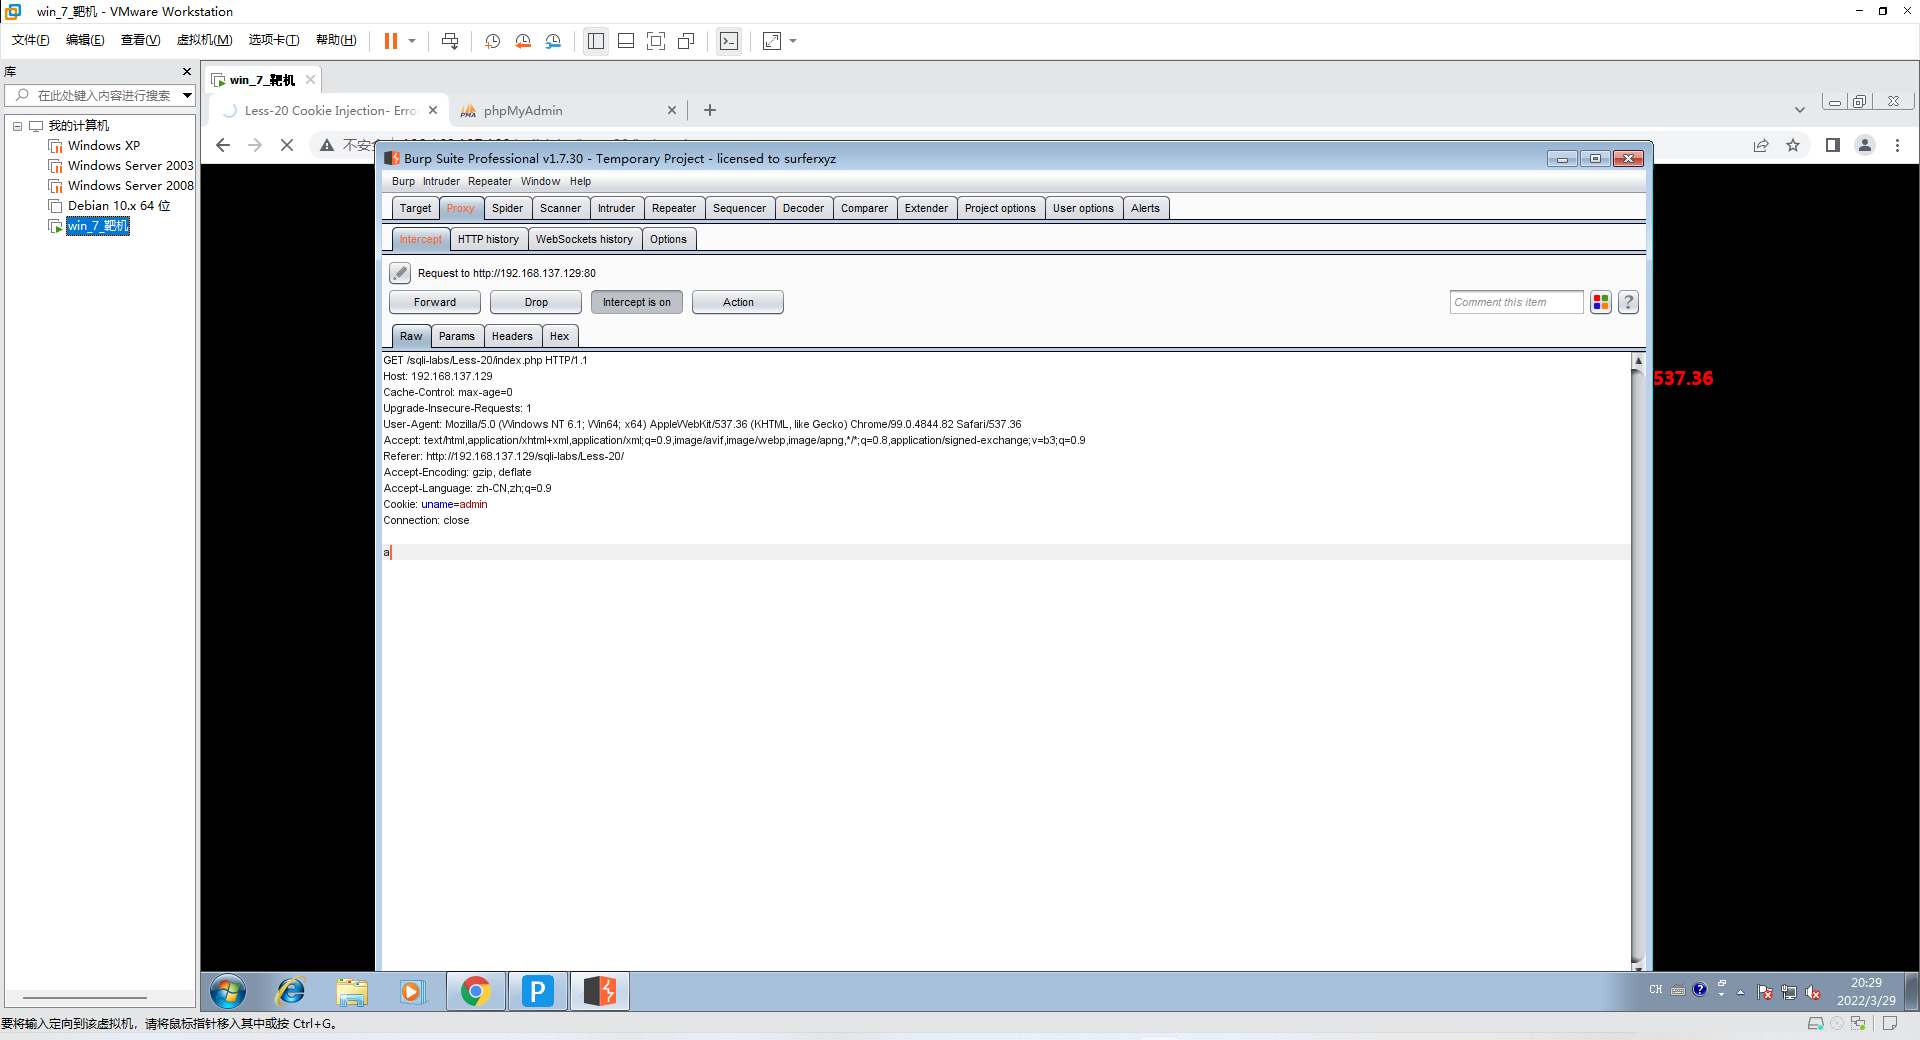Click the Chrome share page icon
This screenshot has height=1040, width=1920.
click(1761, 145)
